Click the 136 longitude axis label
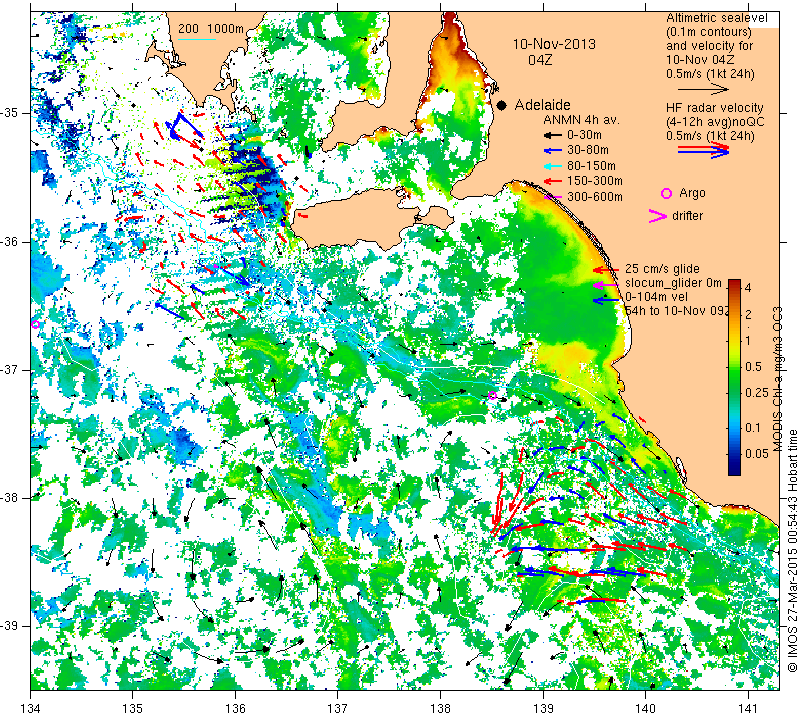The width and height of the screenshot is (800, 720). point(235,708)
